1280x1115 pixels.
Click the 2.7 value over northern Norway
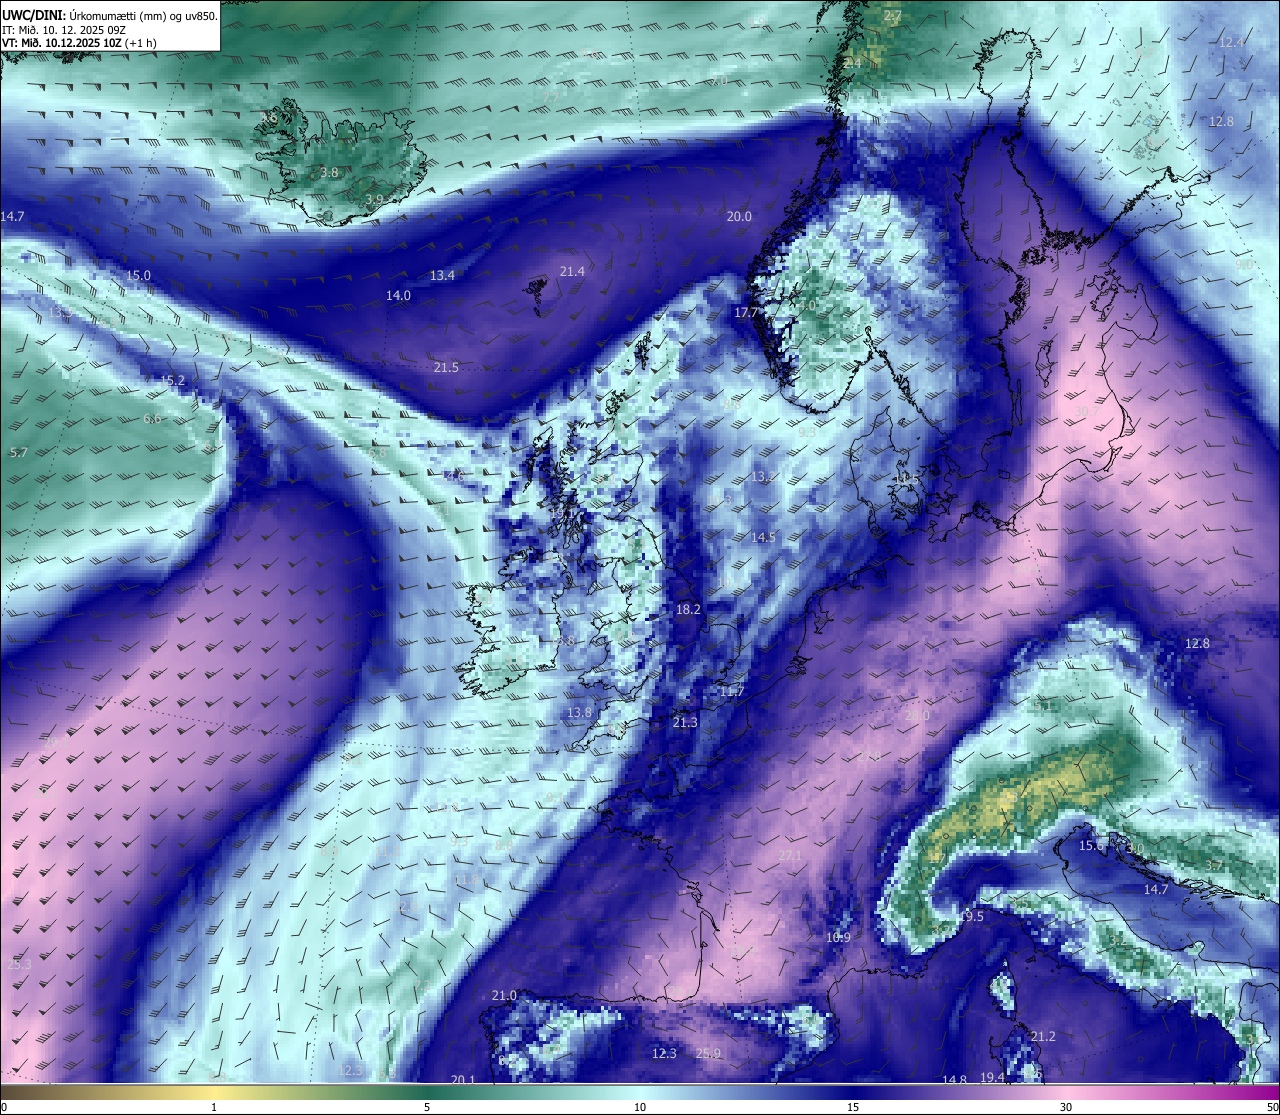pyautogui.click(x=893, y=16)
